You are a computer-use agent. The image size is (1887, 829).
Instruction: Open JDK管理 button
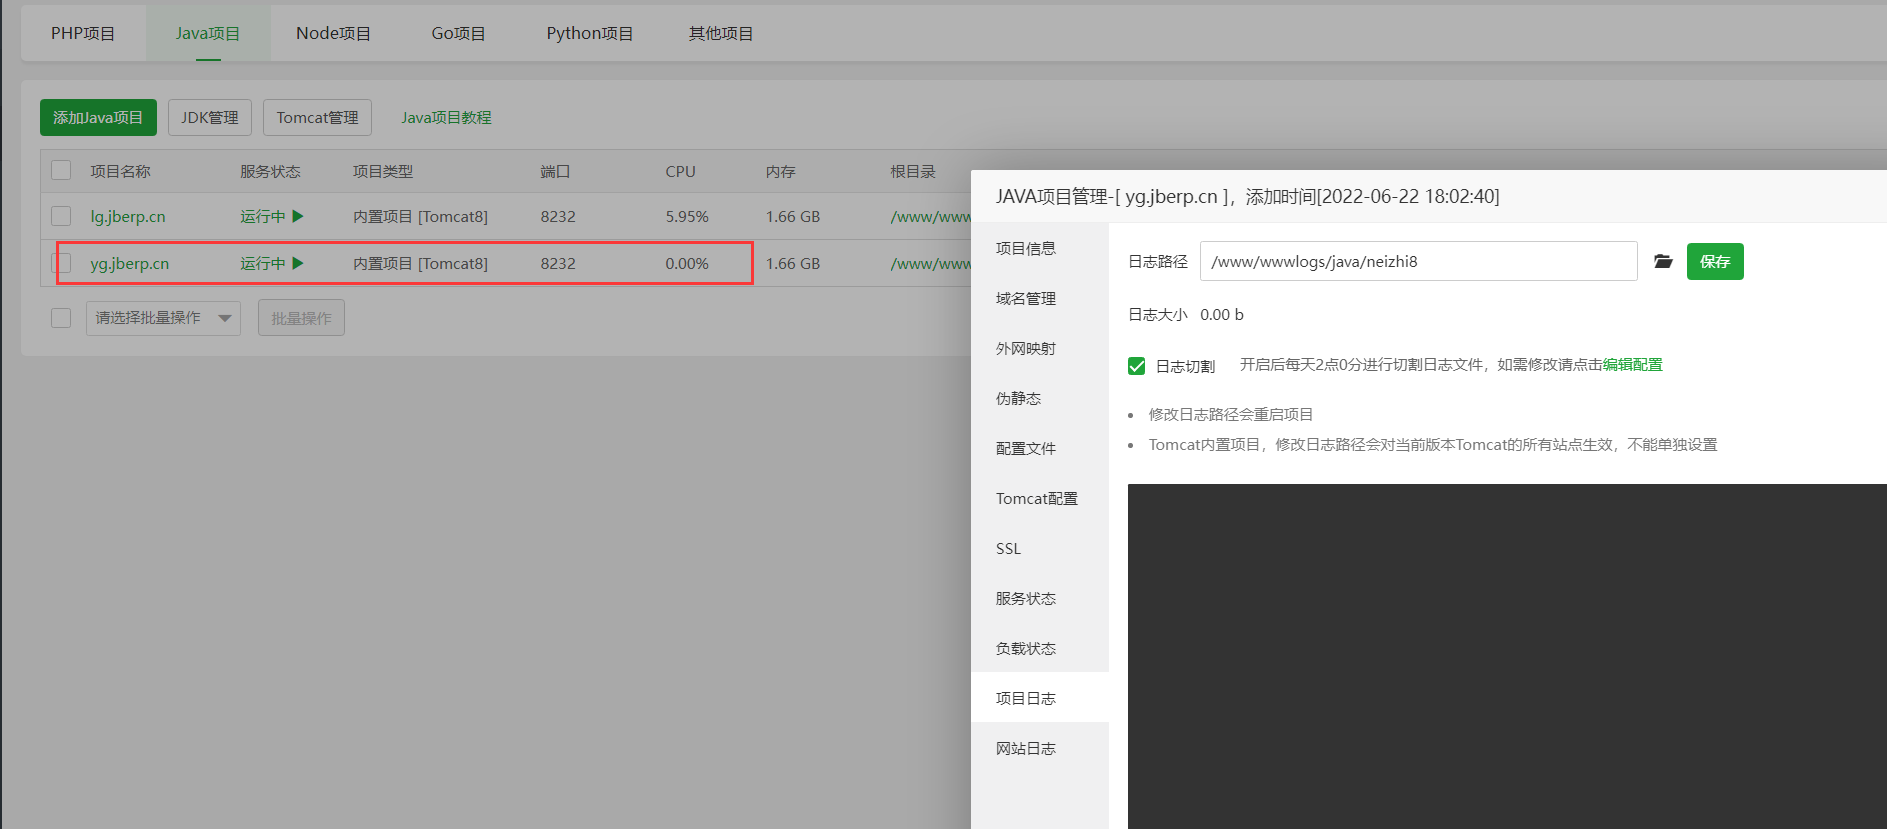pos(209,117)
